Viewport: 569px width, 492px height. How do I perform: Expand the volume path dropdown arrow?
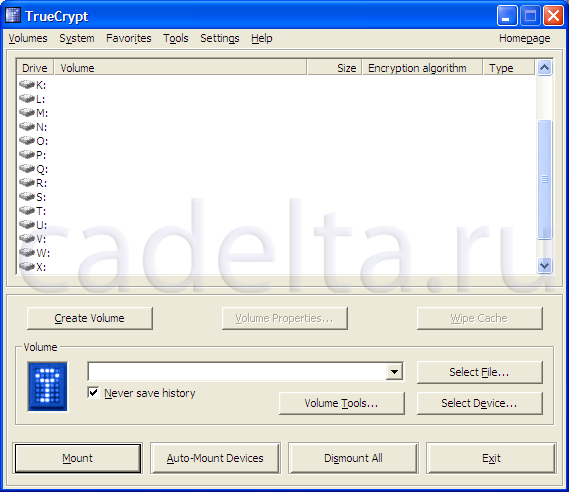394,371
